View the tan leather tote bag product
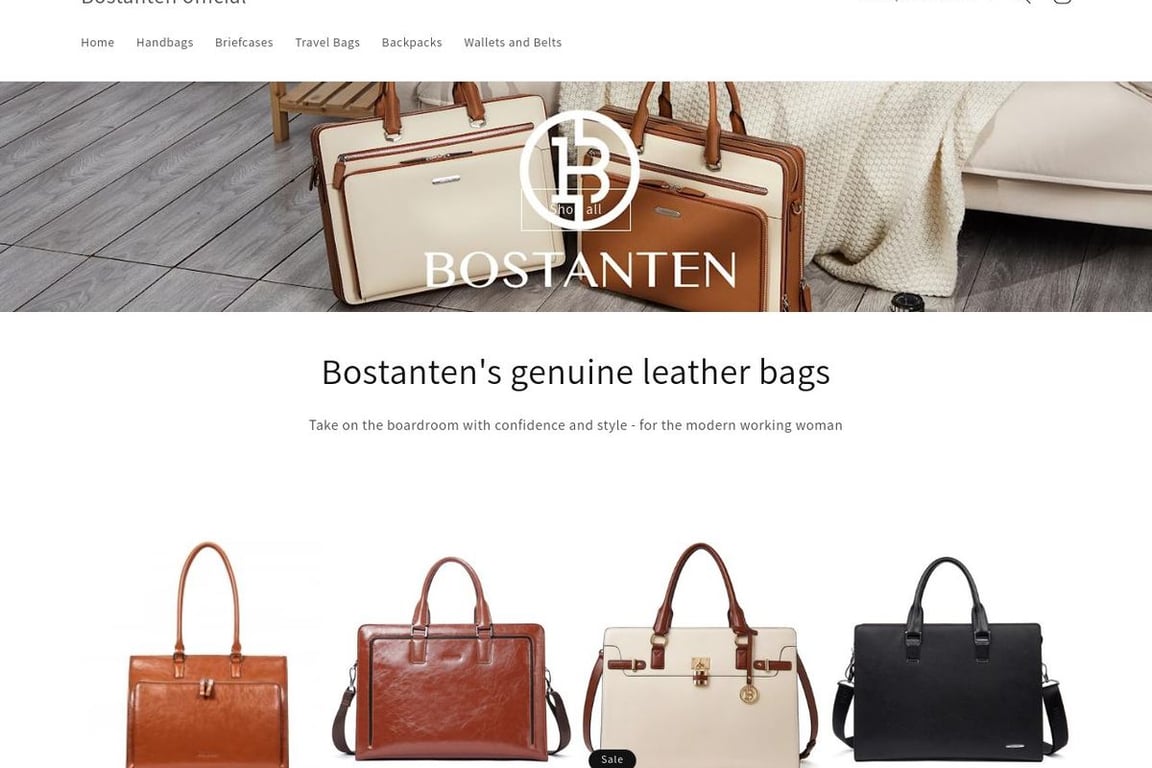 [x=207, y=656]
